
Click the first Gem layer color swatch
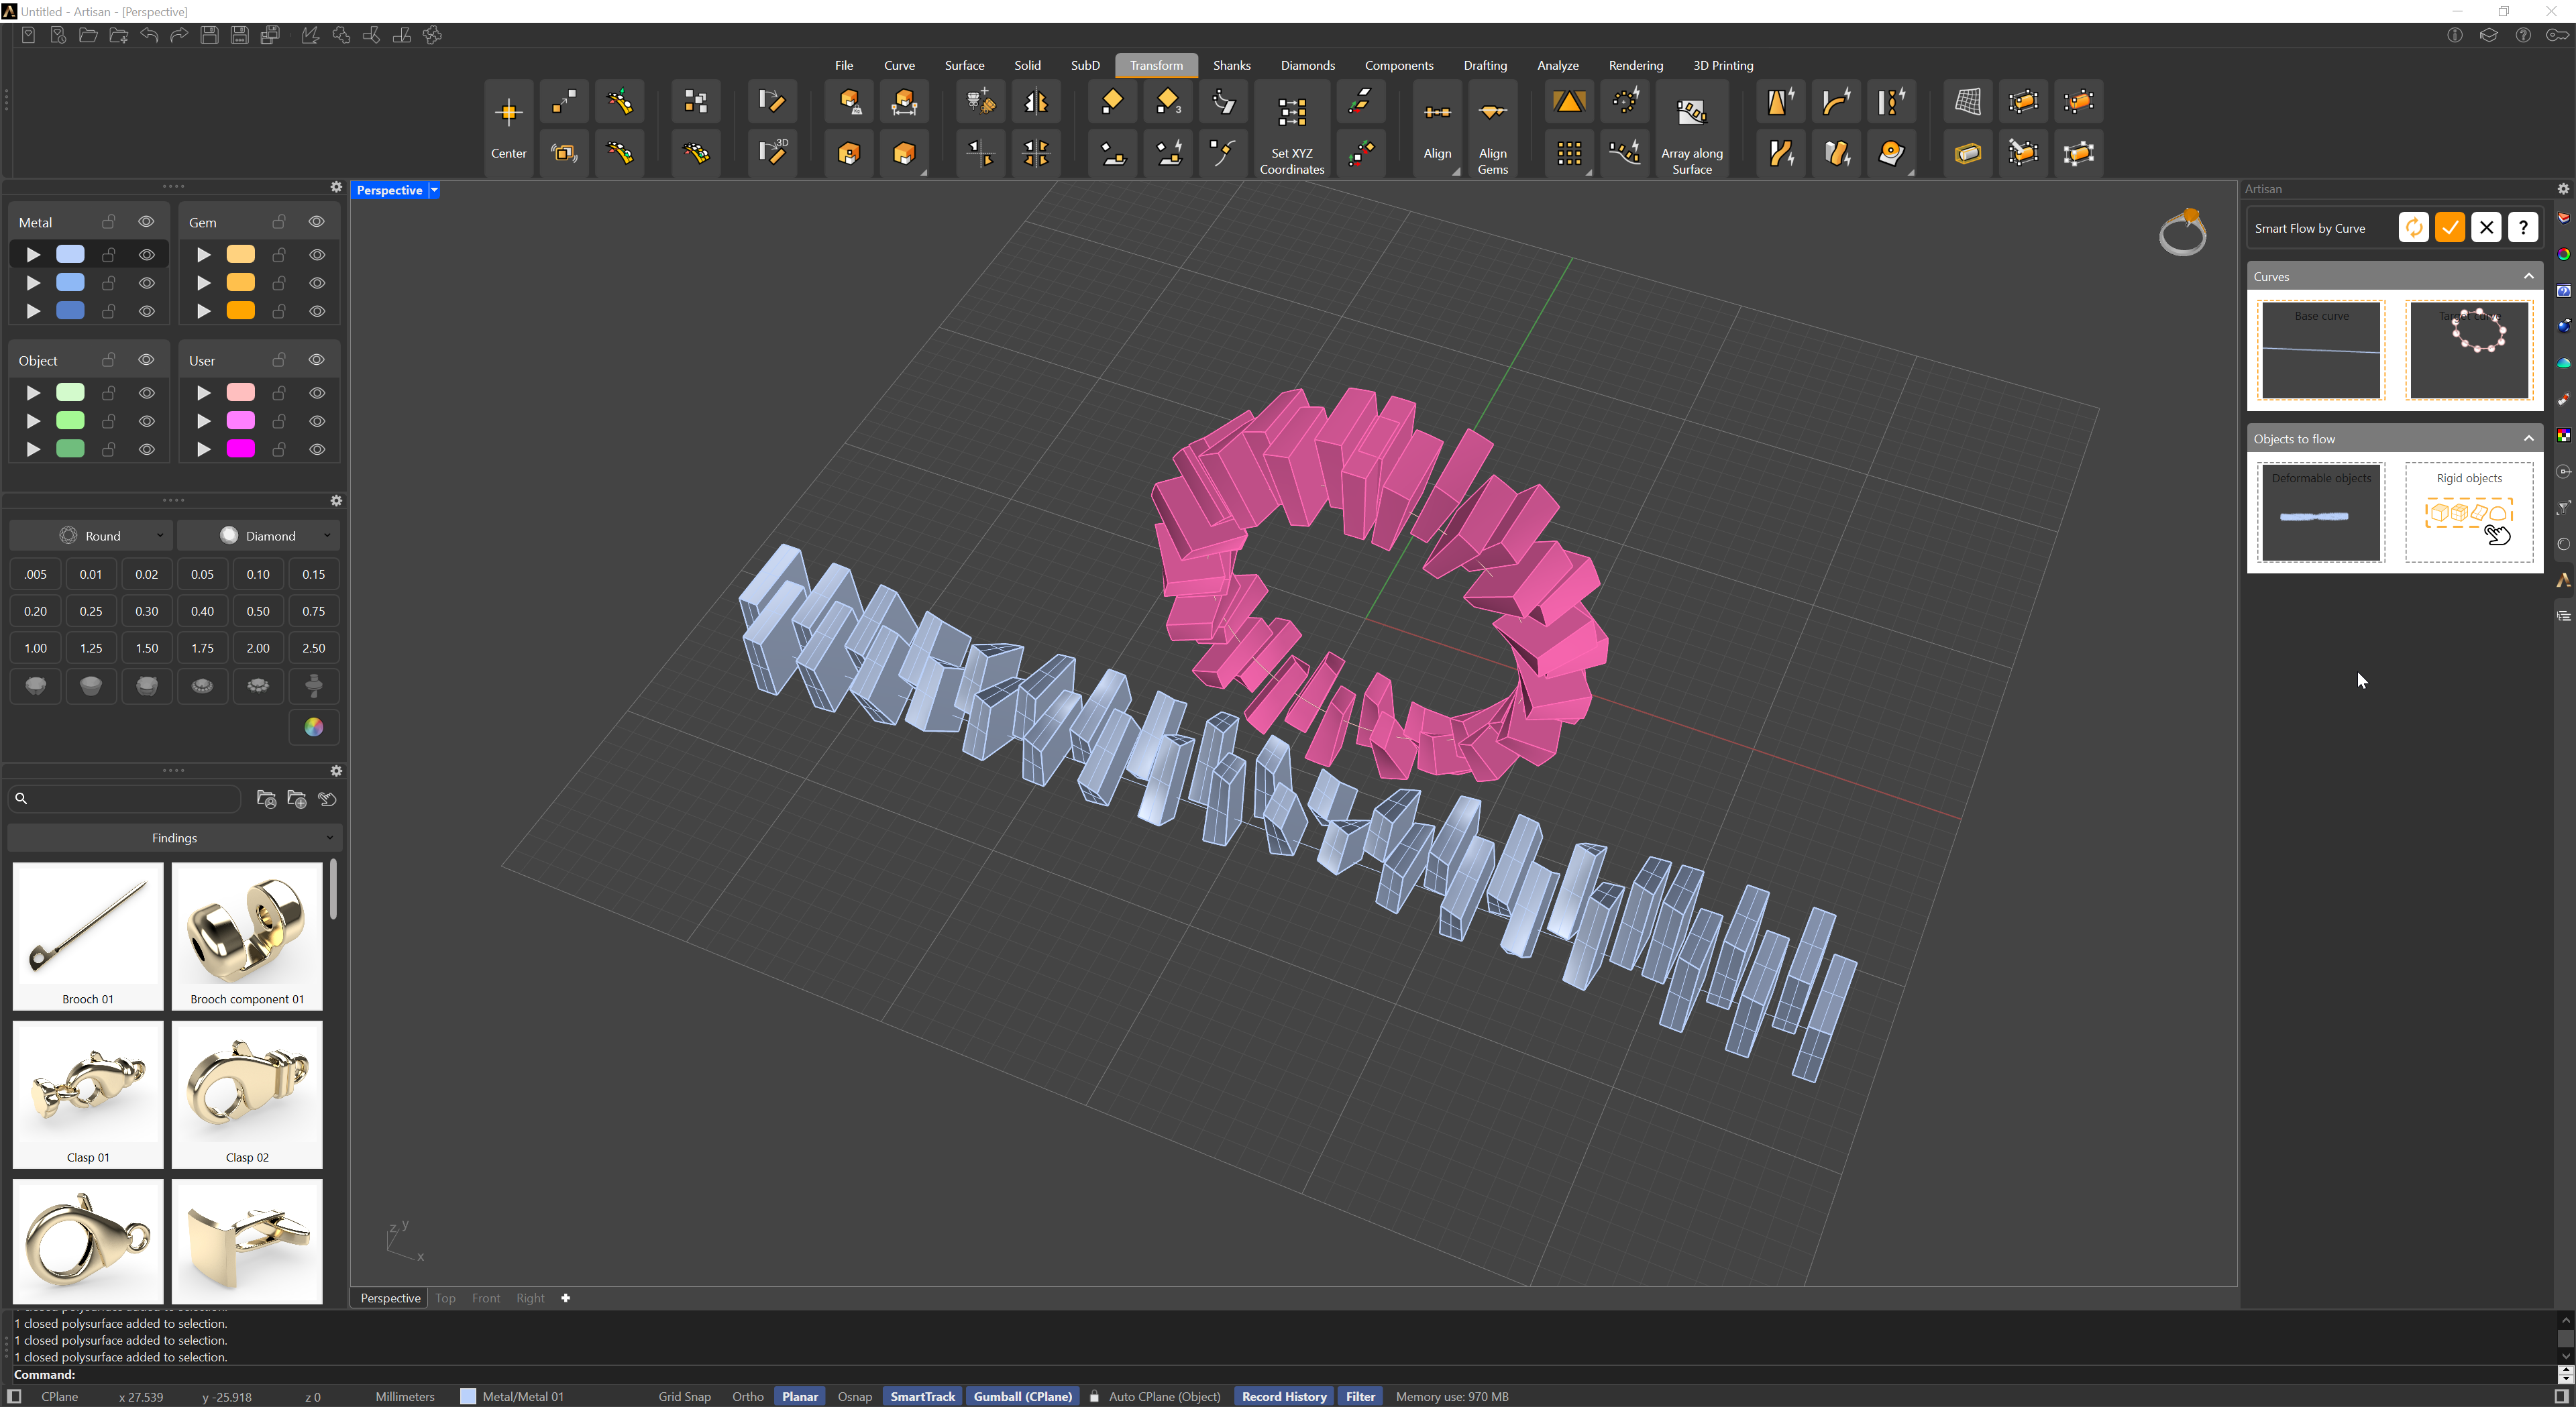coord(240,255)
